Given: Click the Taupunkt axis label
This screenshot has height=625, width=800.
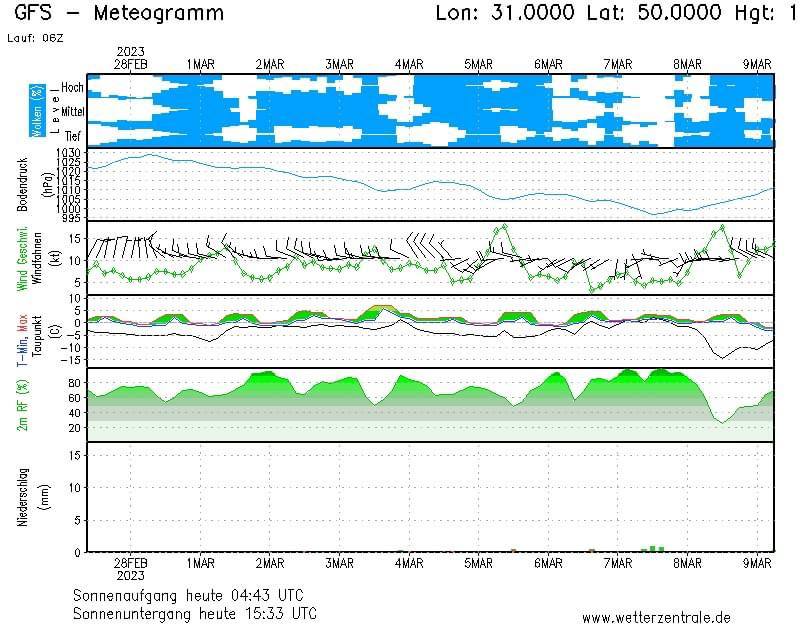Looking at the screenshot, I should coord(38,332).
